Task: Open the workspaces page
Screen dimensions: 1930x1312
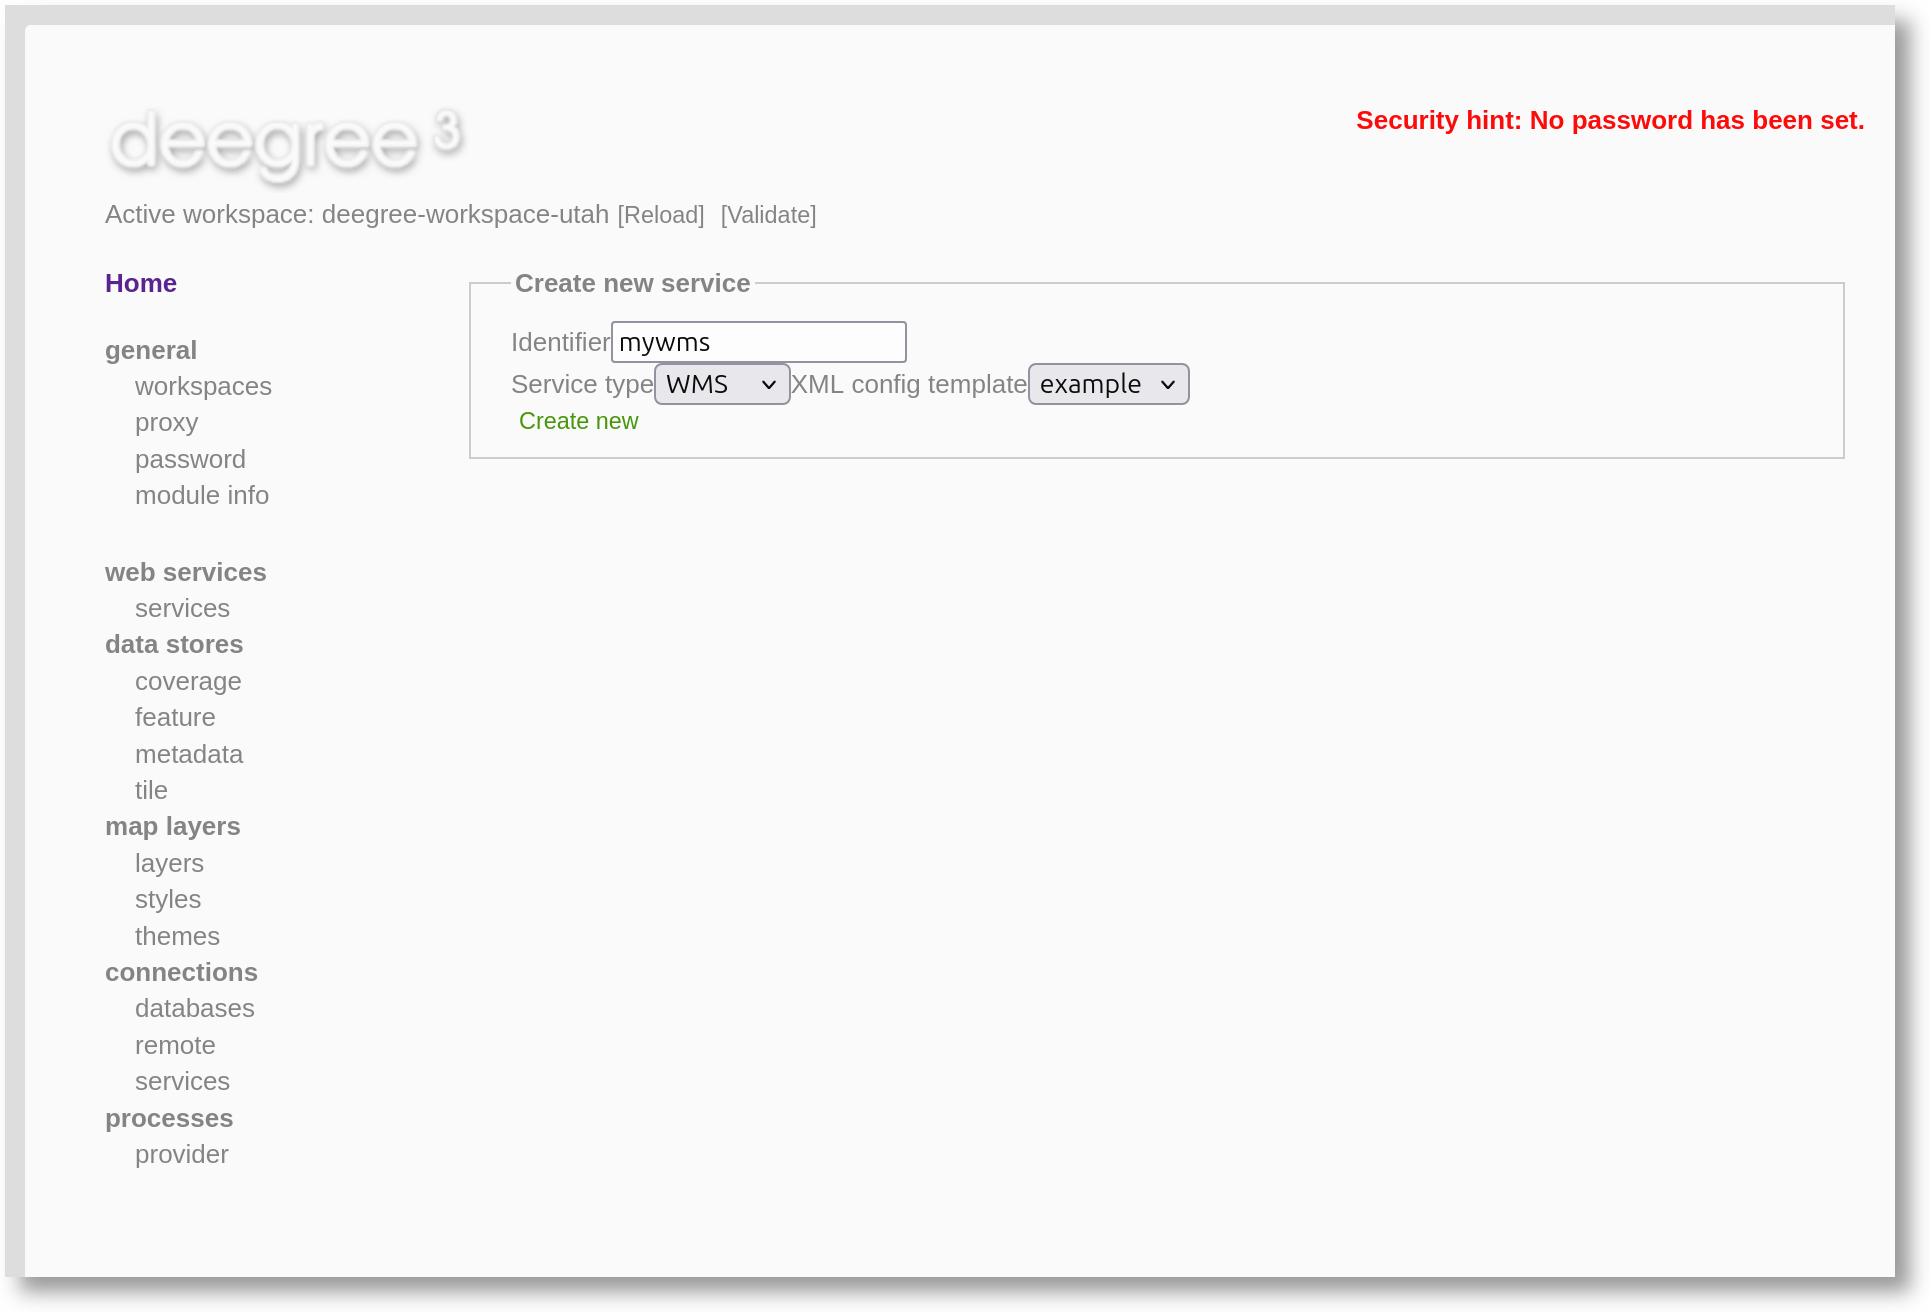Action: point(203,386)
